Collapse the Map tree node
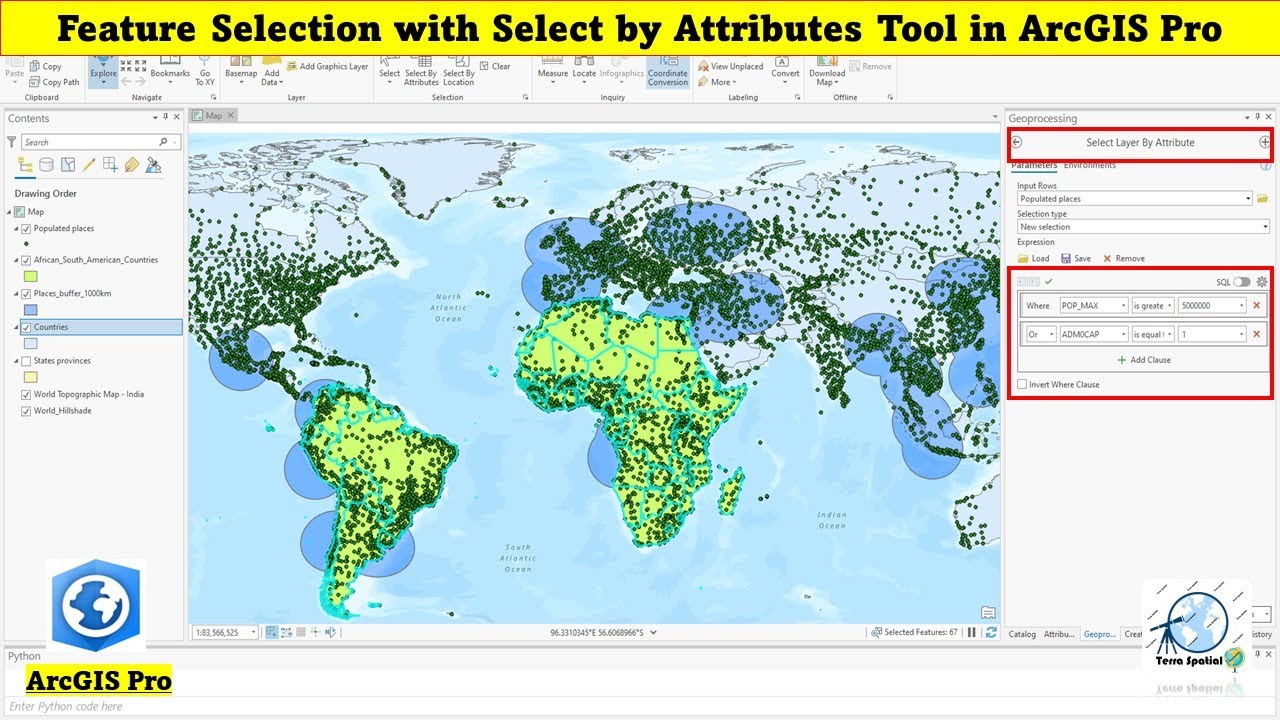The image size is (1280, 720). coord(10,212)
